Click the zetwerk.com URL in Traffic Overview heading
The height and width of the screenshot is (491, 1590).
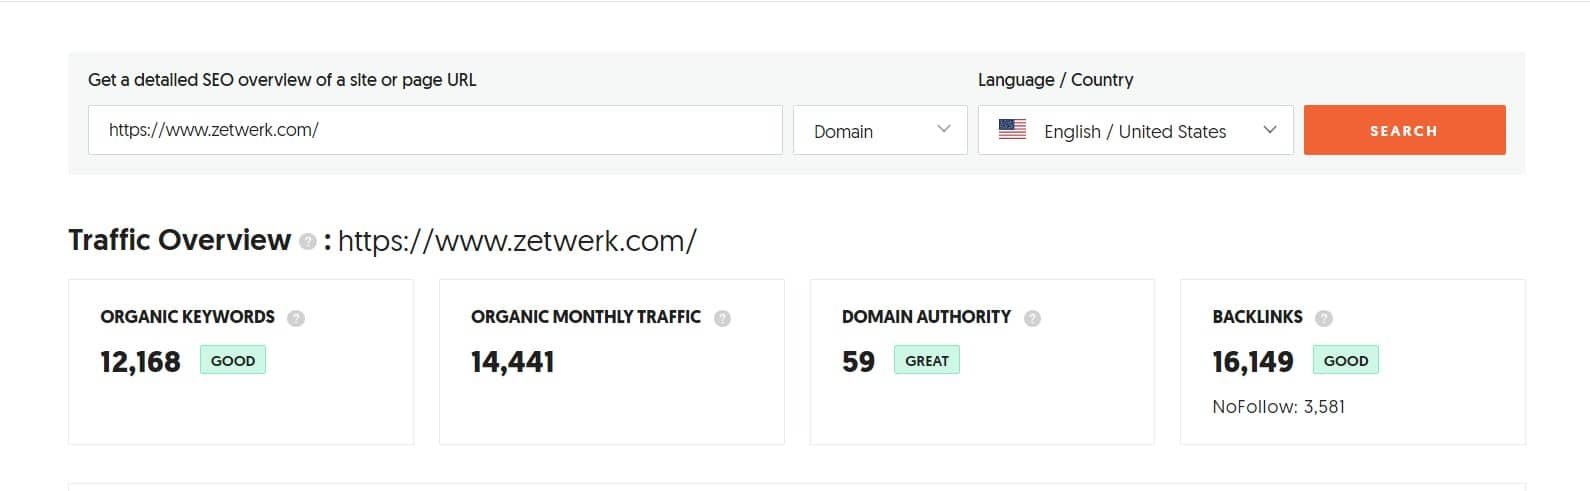(517, 241)
